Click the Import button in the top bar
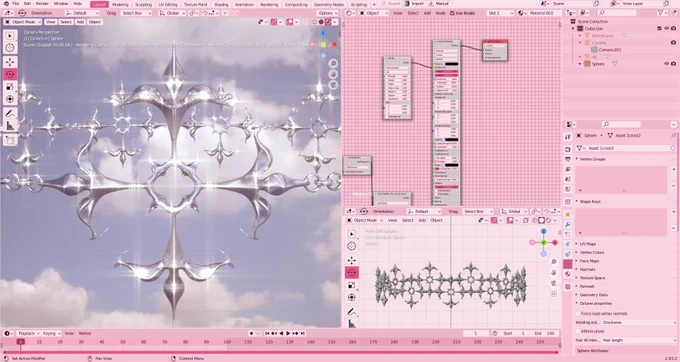 (414, 4)
